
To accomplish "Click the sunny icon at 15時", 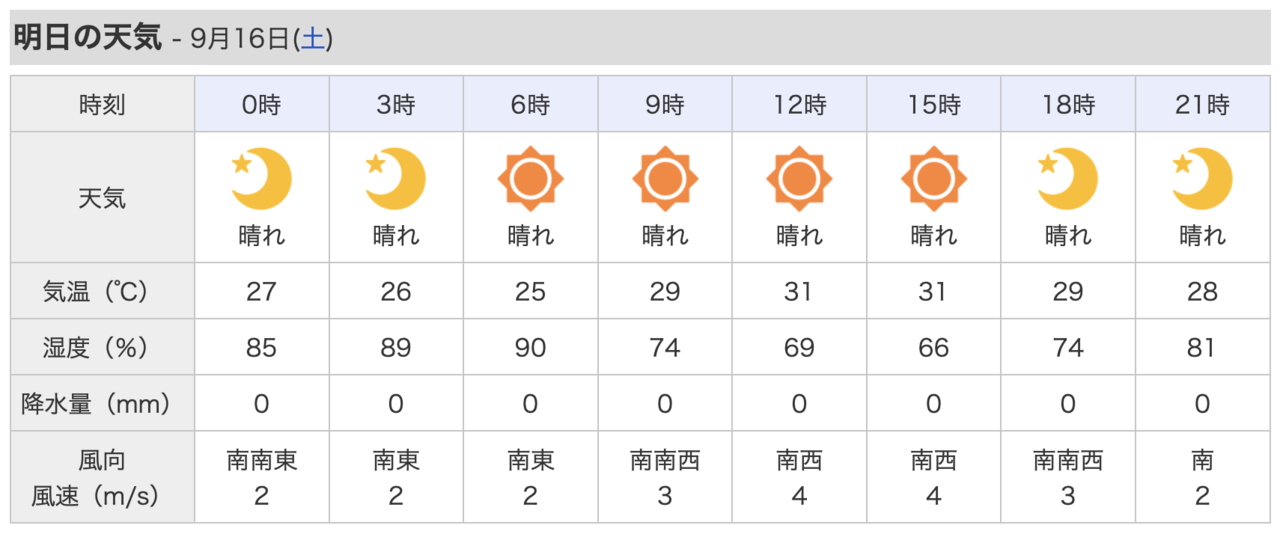I will pyautogui.click(x=934, y=179).
